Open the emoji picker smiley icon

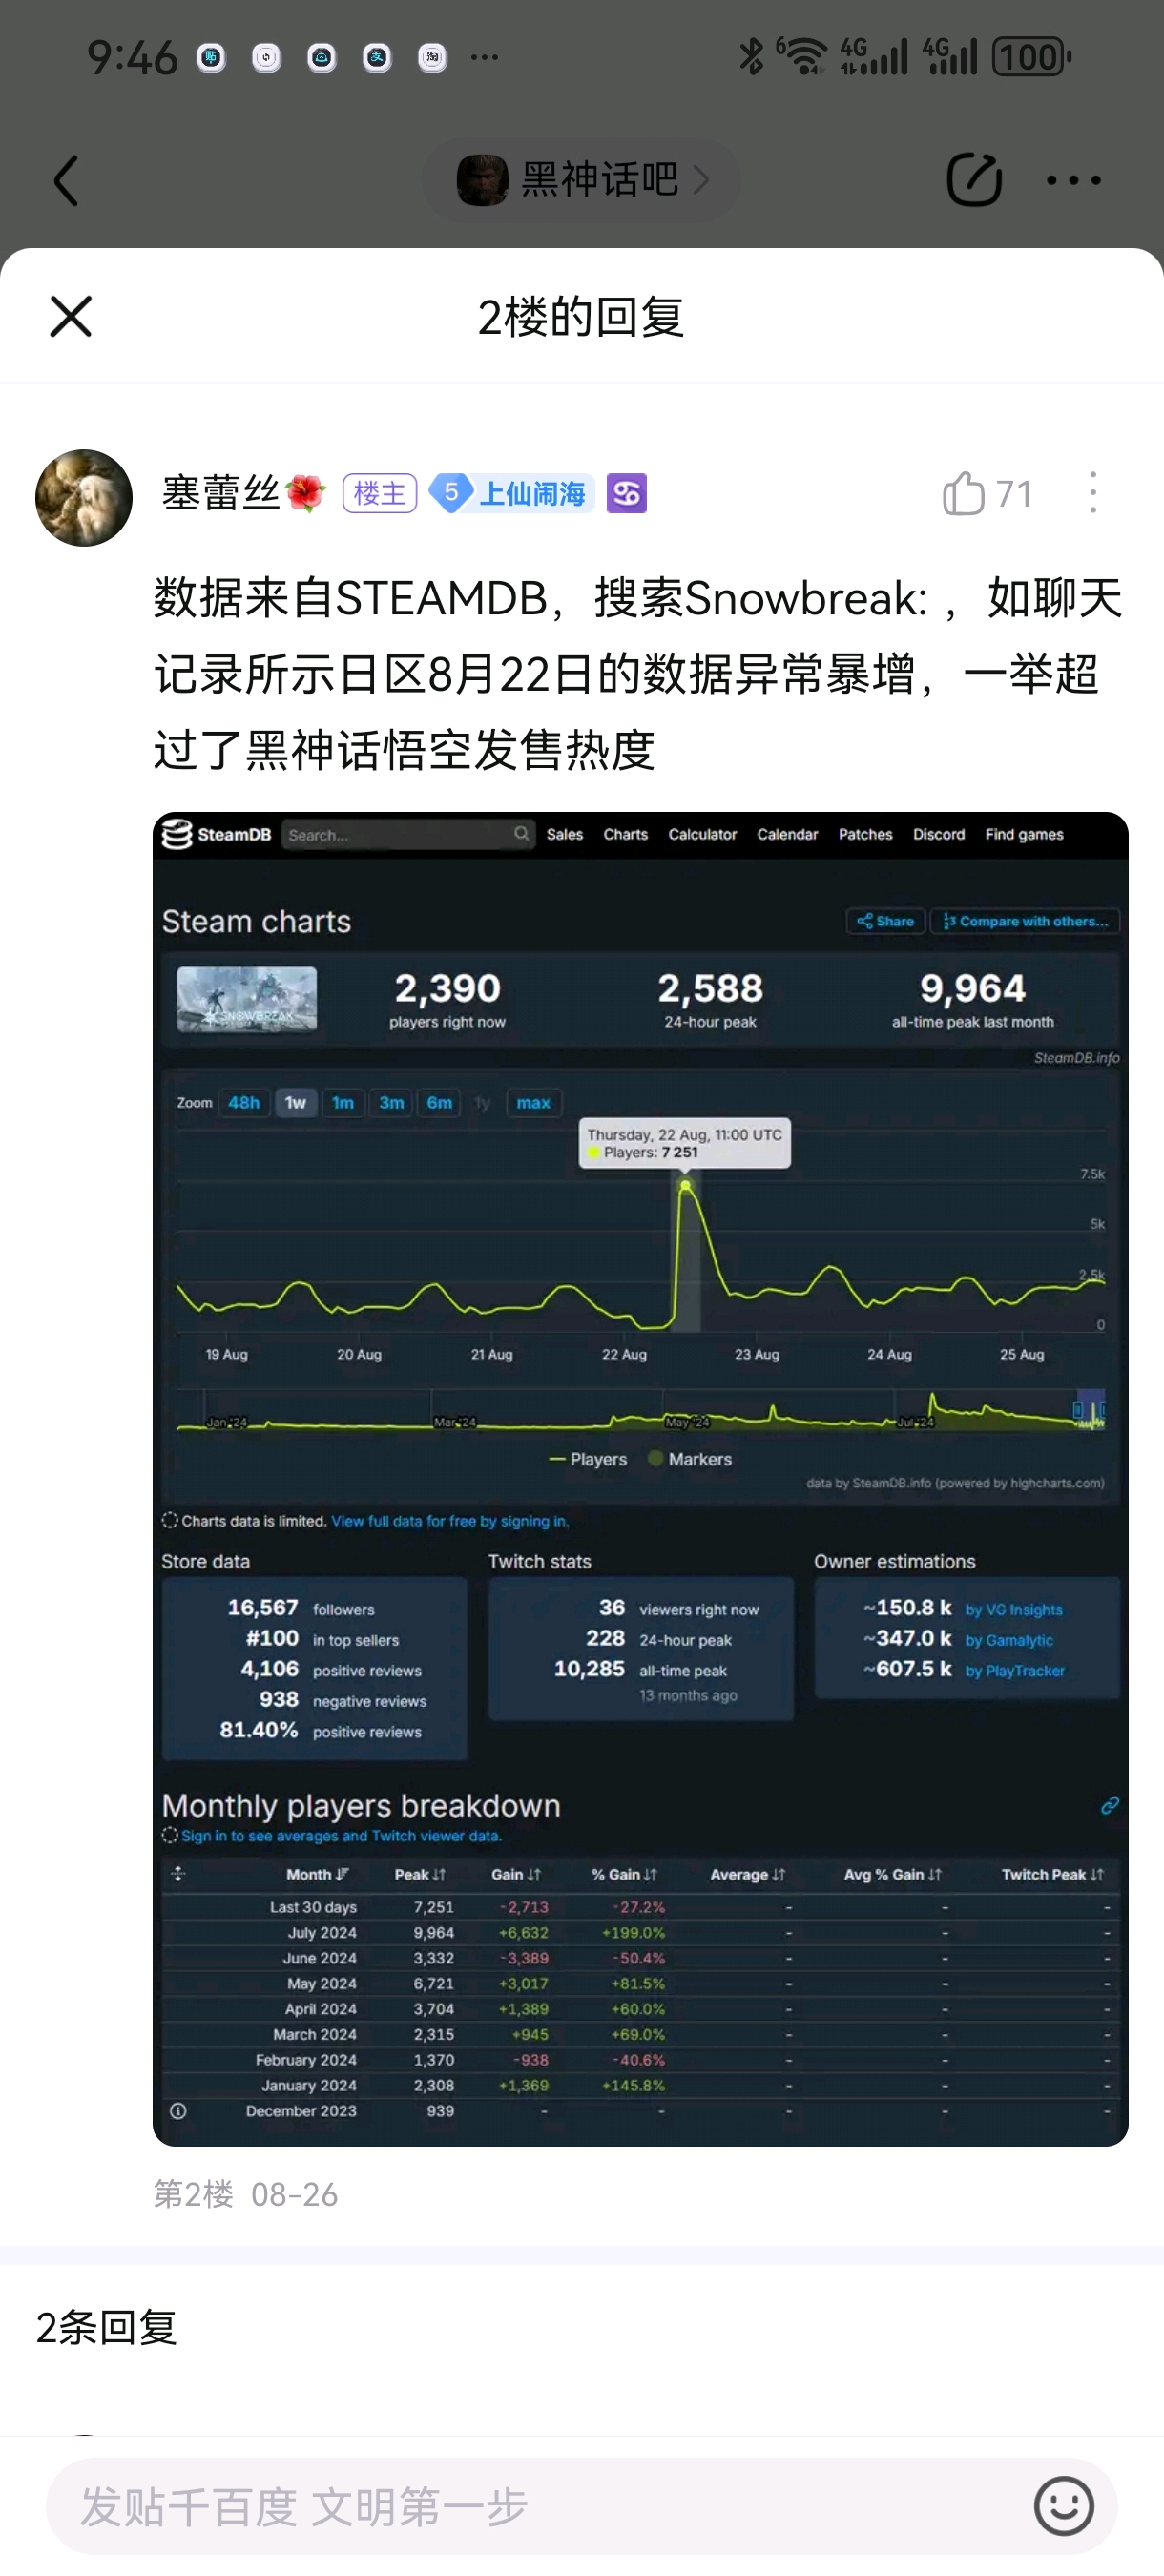(1064, 2506)
